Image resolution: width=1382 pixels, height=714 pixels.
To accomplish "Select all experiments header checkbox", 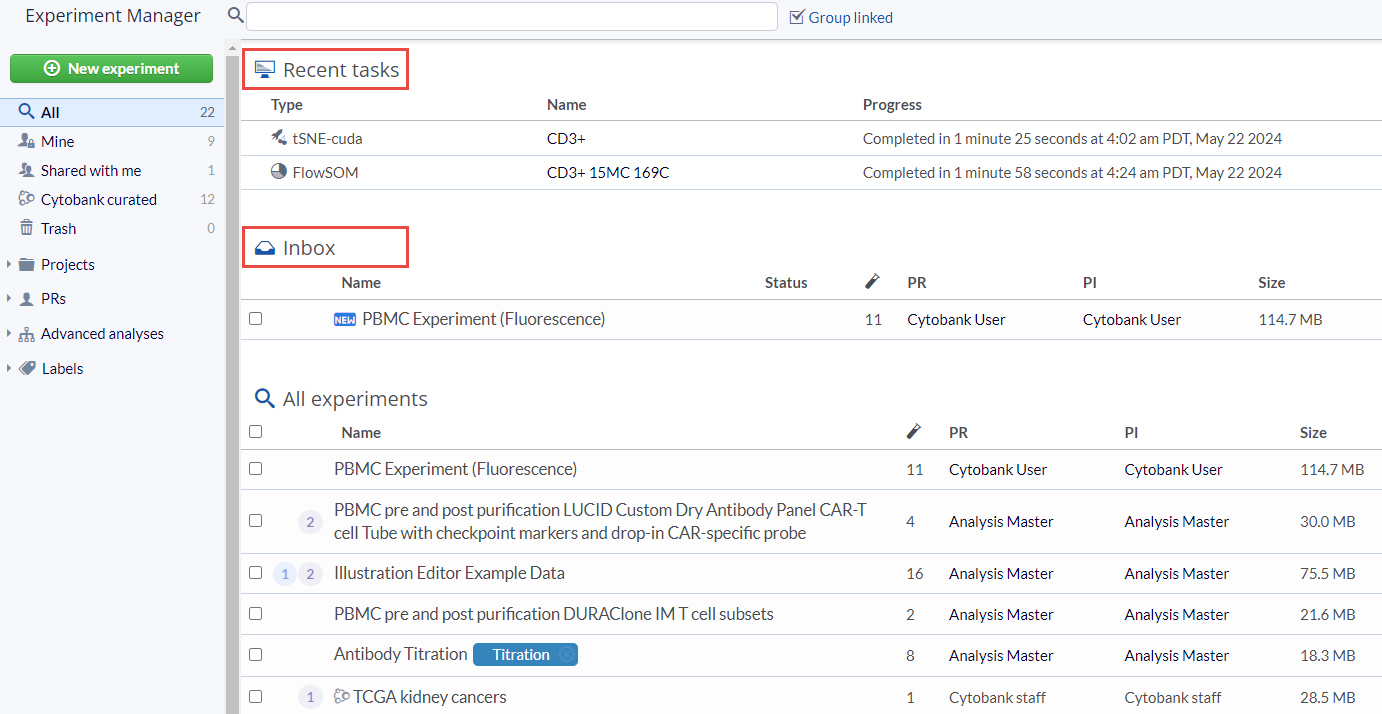I will (256, 432).
